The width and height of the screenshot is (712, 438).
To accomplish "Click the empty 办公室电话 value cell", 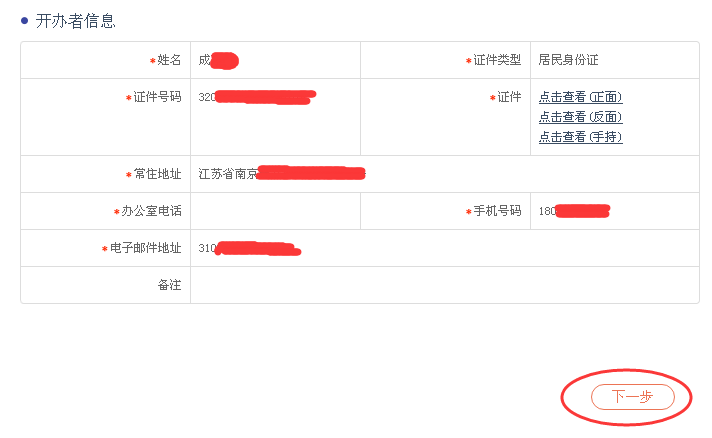I will click(x=275, y=211).
